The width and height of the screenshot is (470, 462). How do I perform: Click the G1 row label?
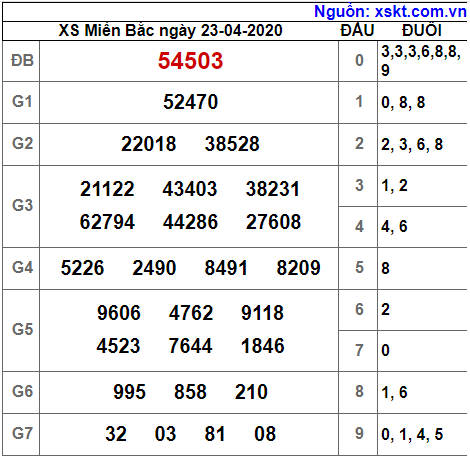tap(22, 102)
